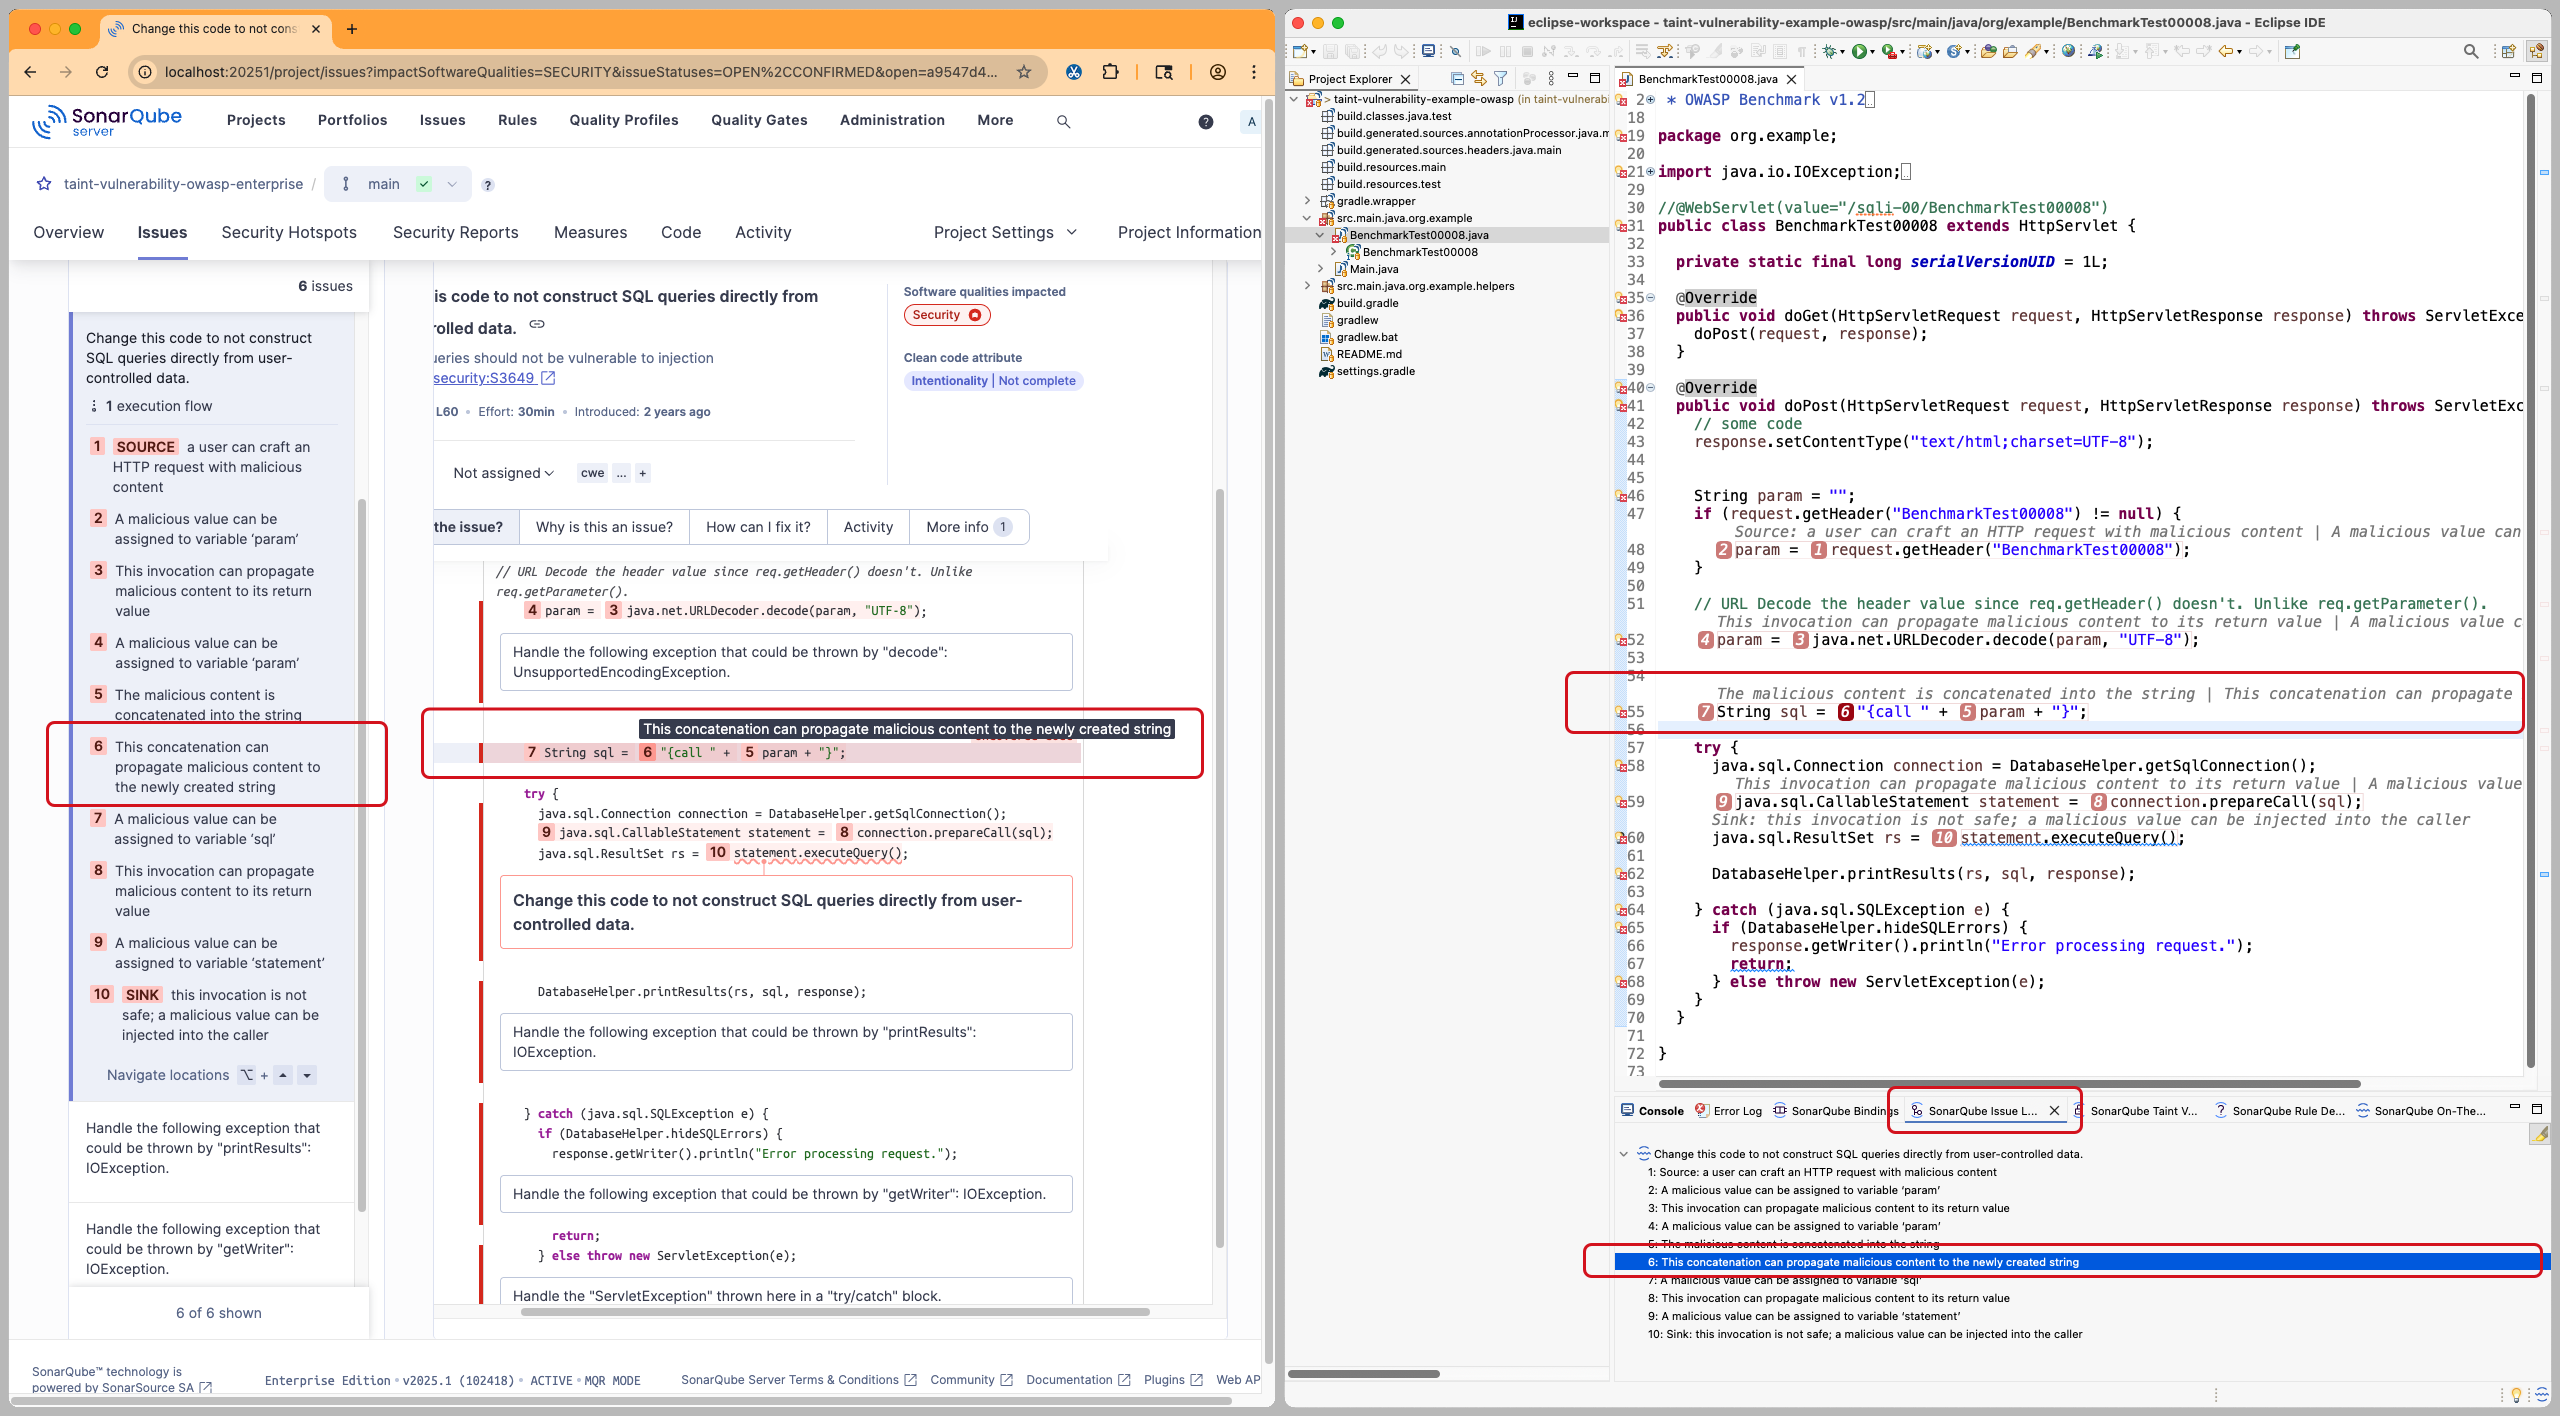Click Security software quality badge
The width and height of the screenshot is (2560, 1416).
tap(946, 315)
